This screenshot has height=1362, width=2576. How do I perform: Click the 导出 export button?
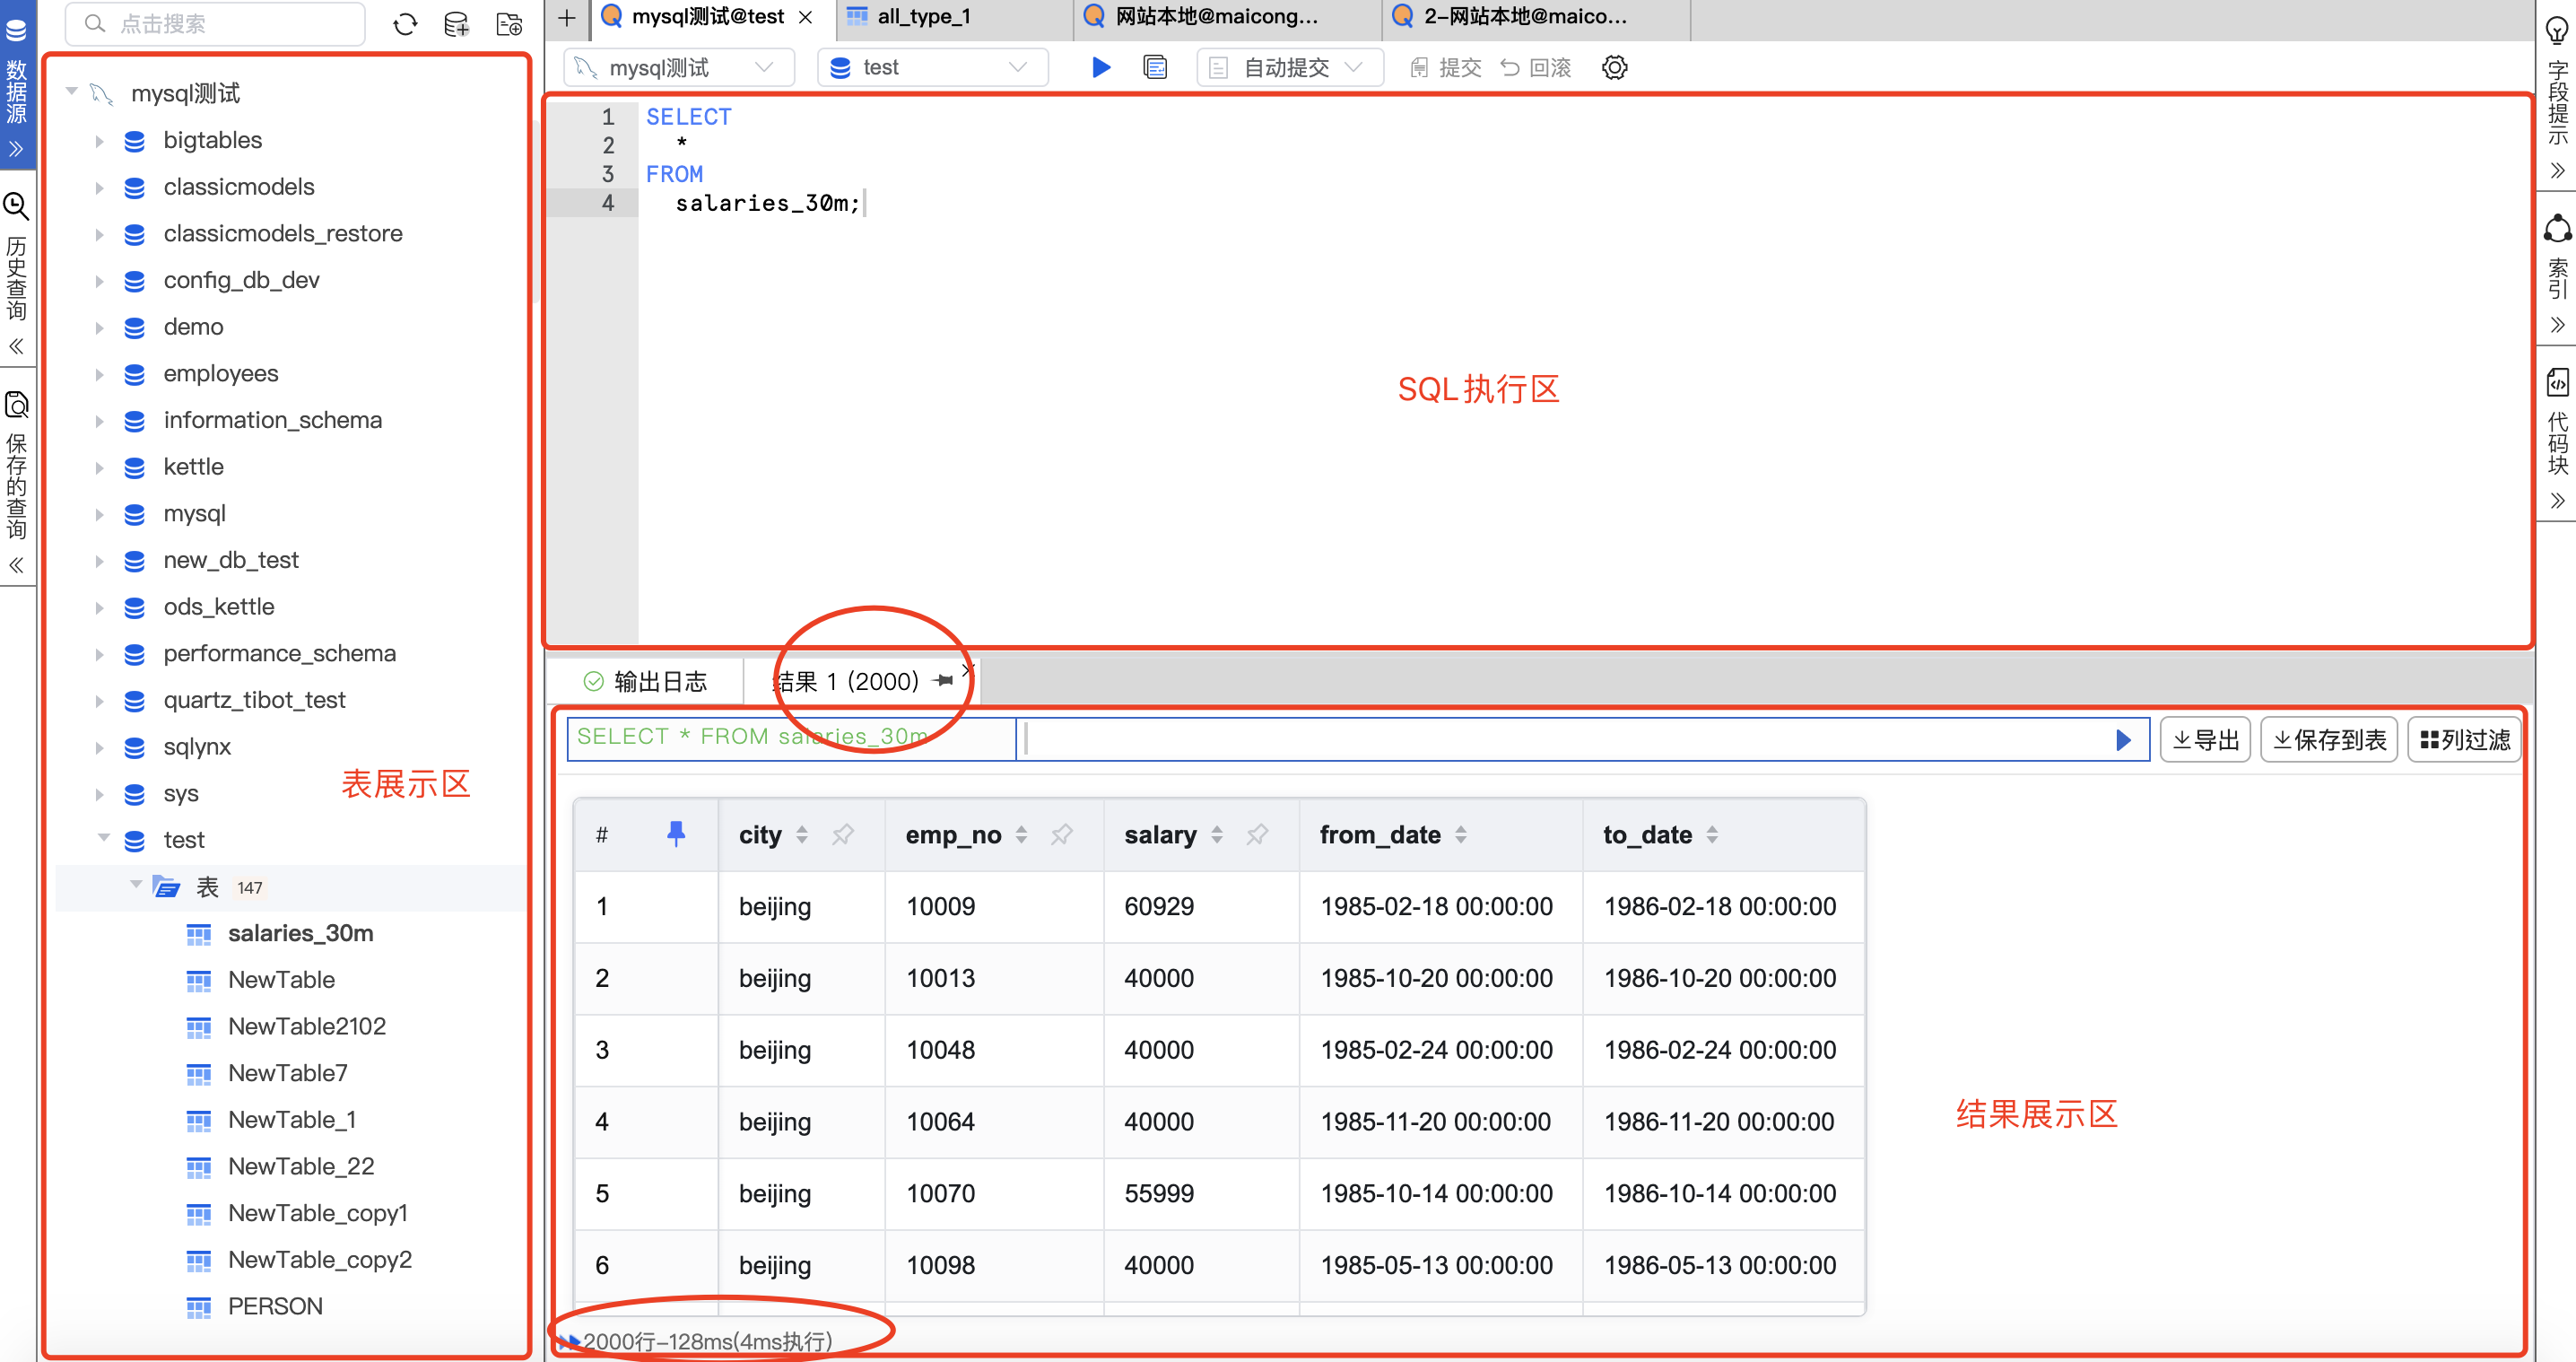click(2204, 739)
